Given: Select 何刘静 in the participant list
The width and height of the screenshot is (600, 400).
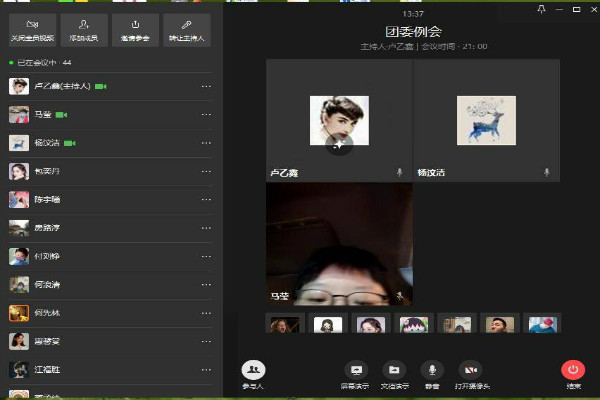Looking at the screenshot, I should [48, 256].
